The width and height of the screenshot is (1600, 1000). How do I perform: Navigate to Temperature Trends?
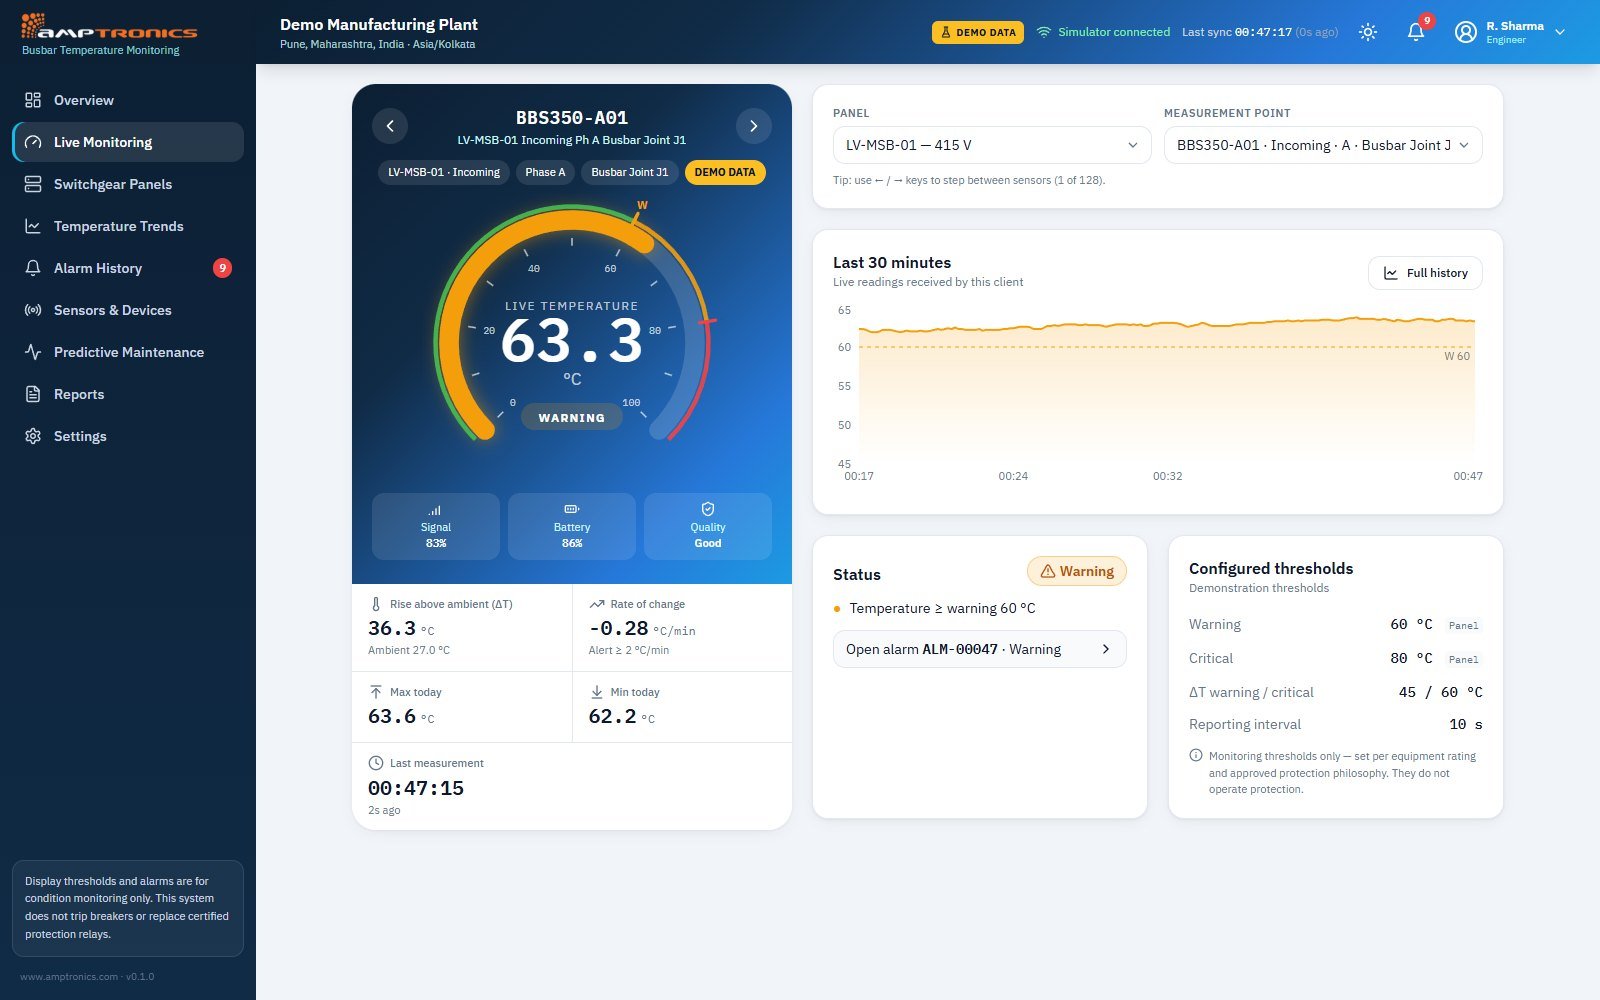pyautogui.click(x=128, y=226)
